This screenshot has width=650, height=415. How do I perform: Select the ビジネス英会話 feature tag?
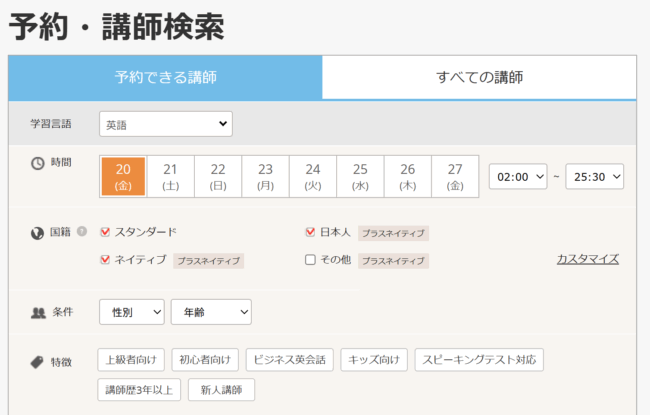click(290, 360)
